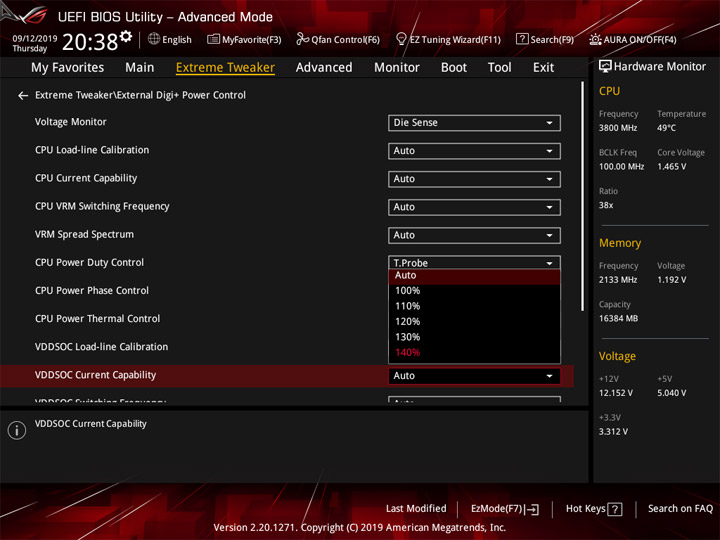Select VRM Spread Spectrum label
The image size is (720, 540).
84,235
